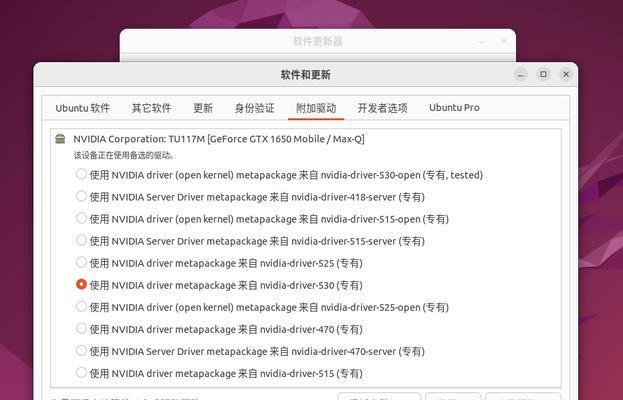Open the 其它软件 tab

[151, 108]
